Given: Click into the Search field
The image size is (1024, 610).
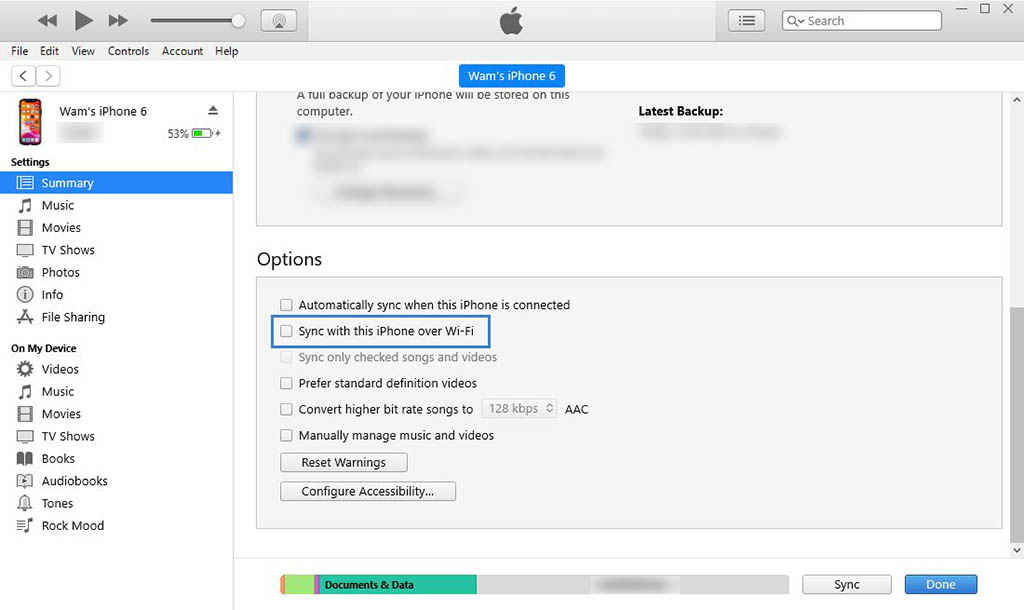Looking at the screenshot, I should coord(861,21).
